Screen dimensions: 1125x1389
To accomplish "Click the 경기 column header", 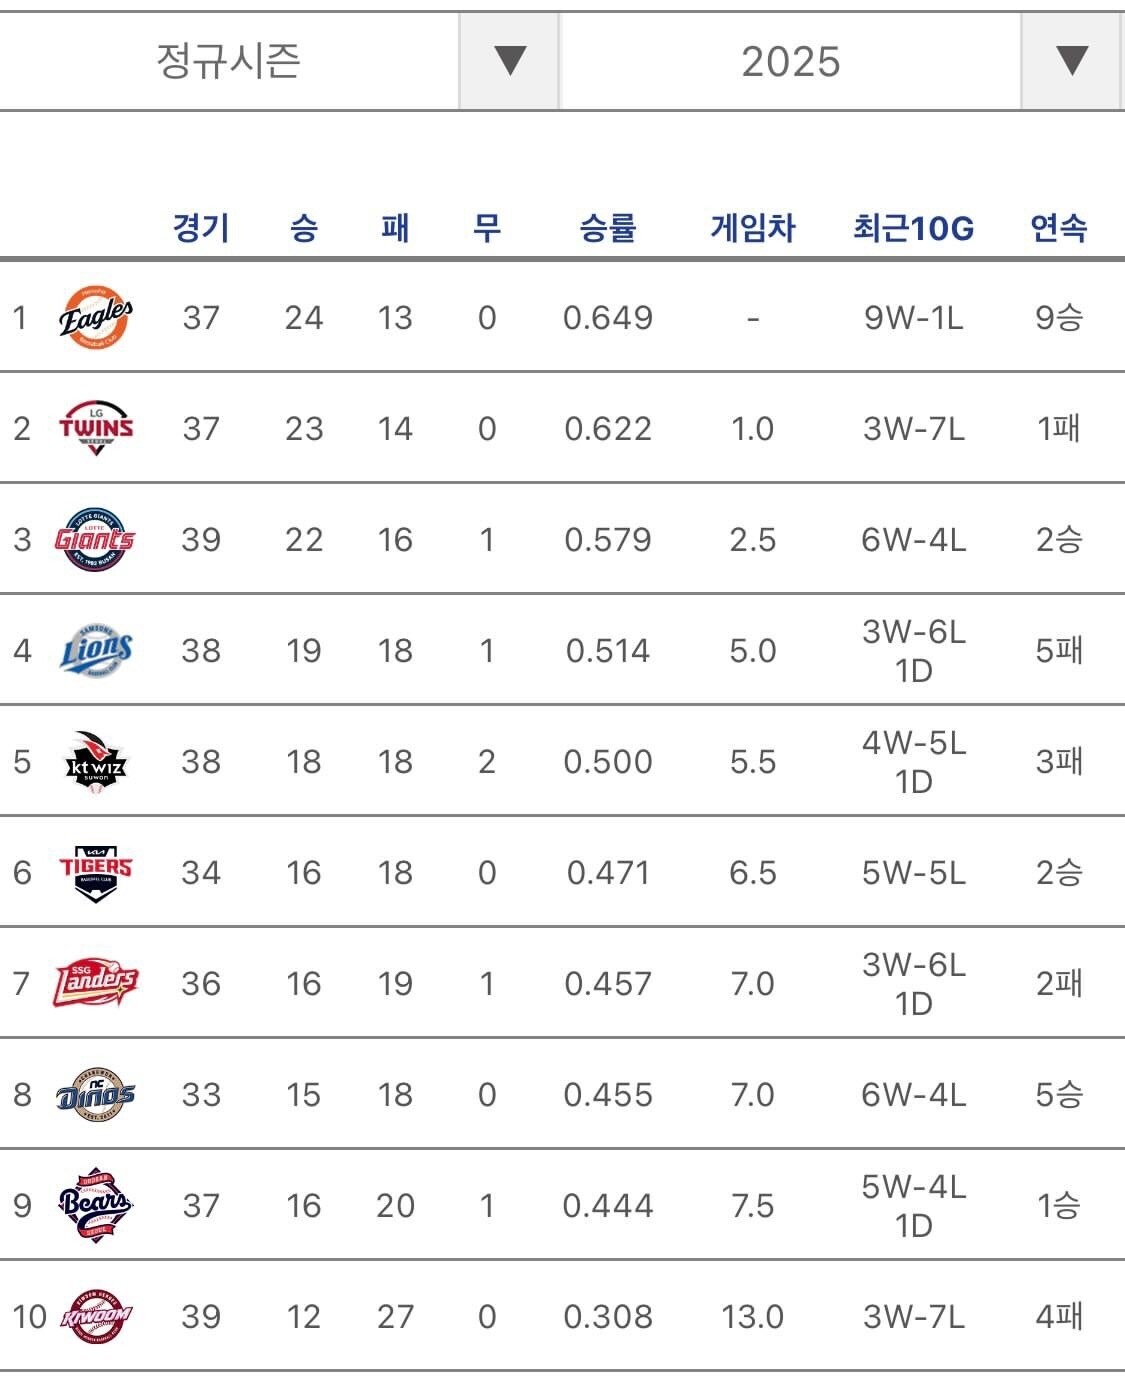I will pos(201,228).
